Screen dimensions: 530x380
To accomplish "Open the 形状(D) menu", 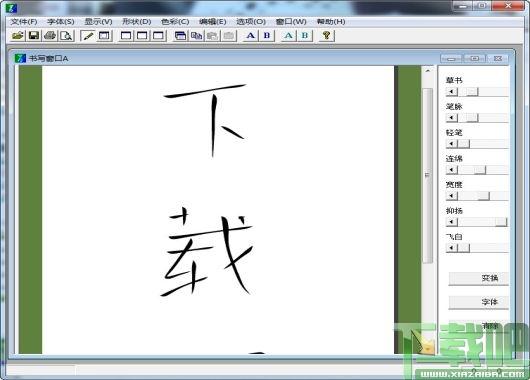I will (x=136, y=22).
